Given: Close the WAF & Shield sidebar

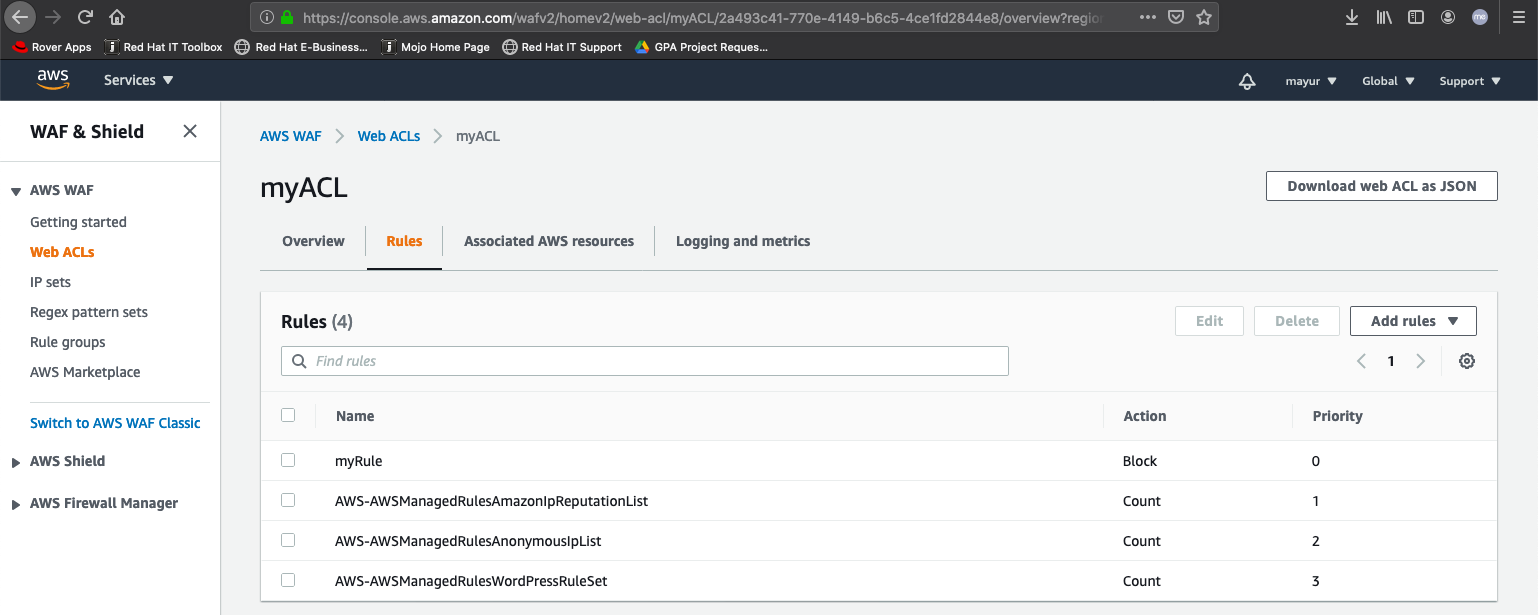Looking at the screenshot, I should 190,131.
